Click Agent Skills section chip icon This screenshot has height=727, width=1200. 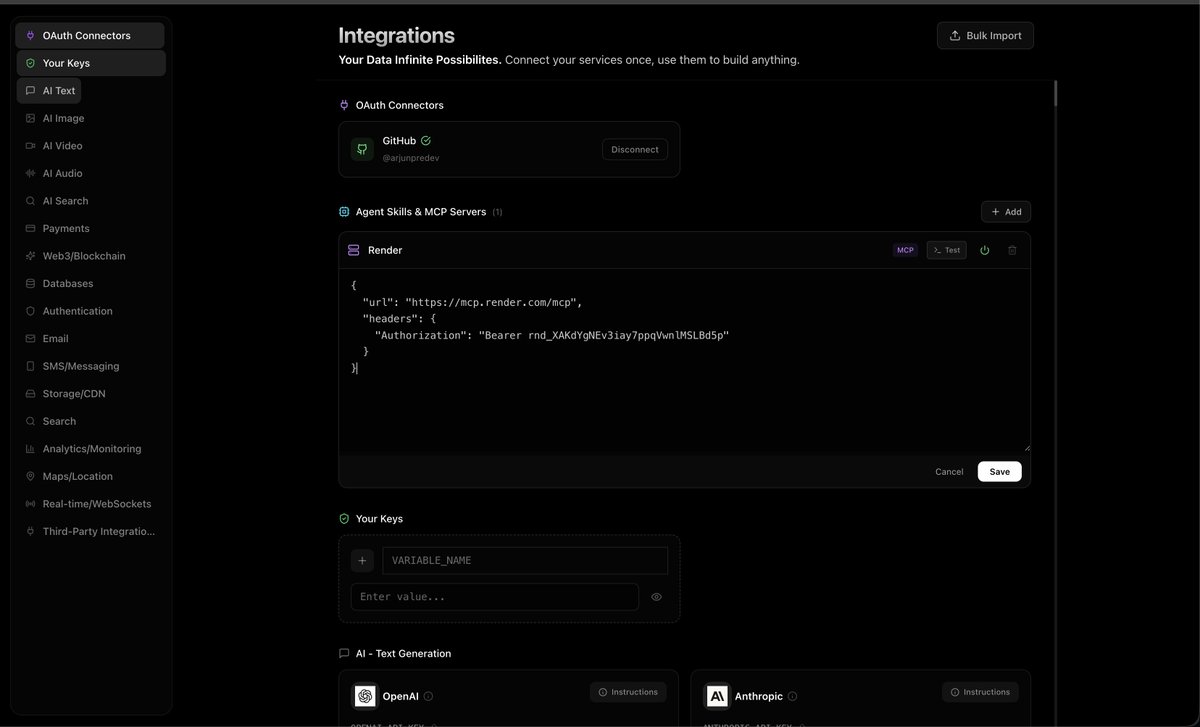click(x=344, y=212)
